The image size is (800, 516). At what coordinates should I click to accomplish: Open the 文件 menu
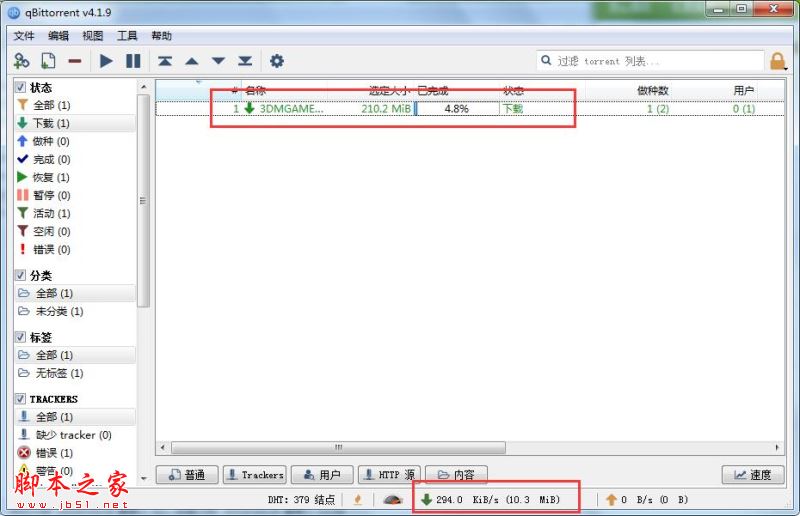[x=23, y=36]
